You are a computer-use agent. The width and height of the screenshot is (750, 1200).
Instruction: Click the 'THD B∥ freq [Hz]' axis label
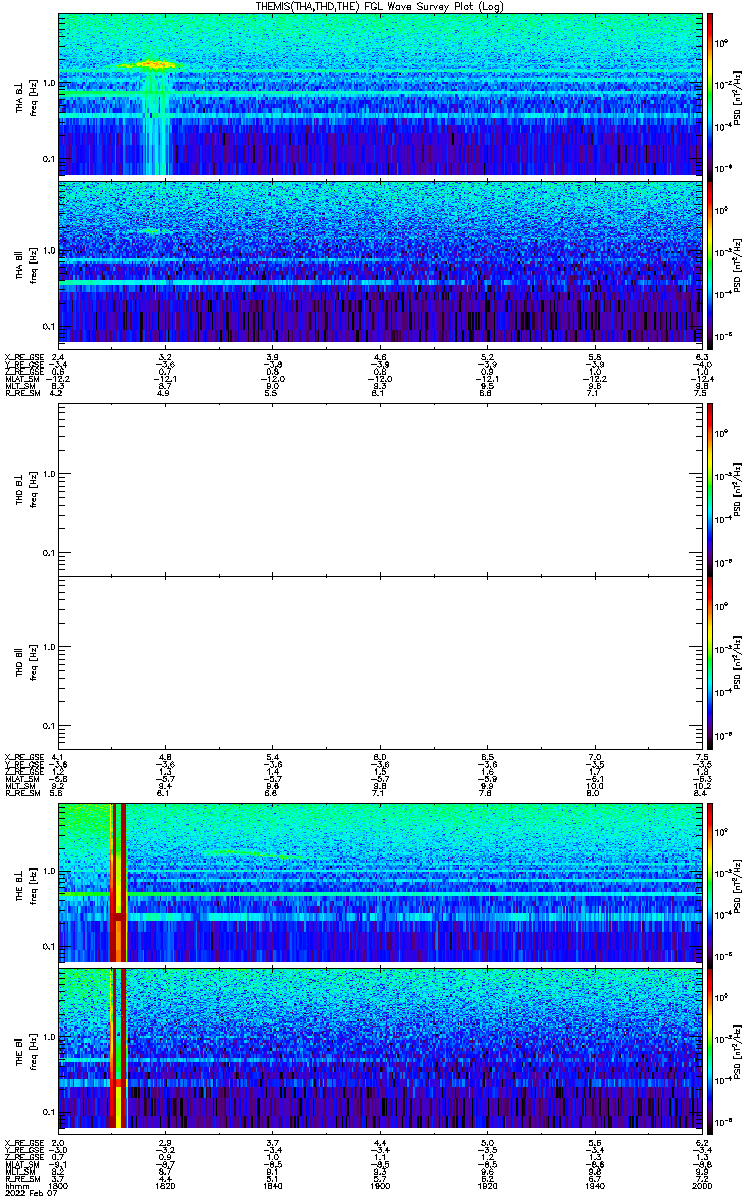click(26, 661)
